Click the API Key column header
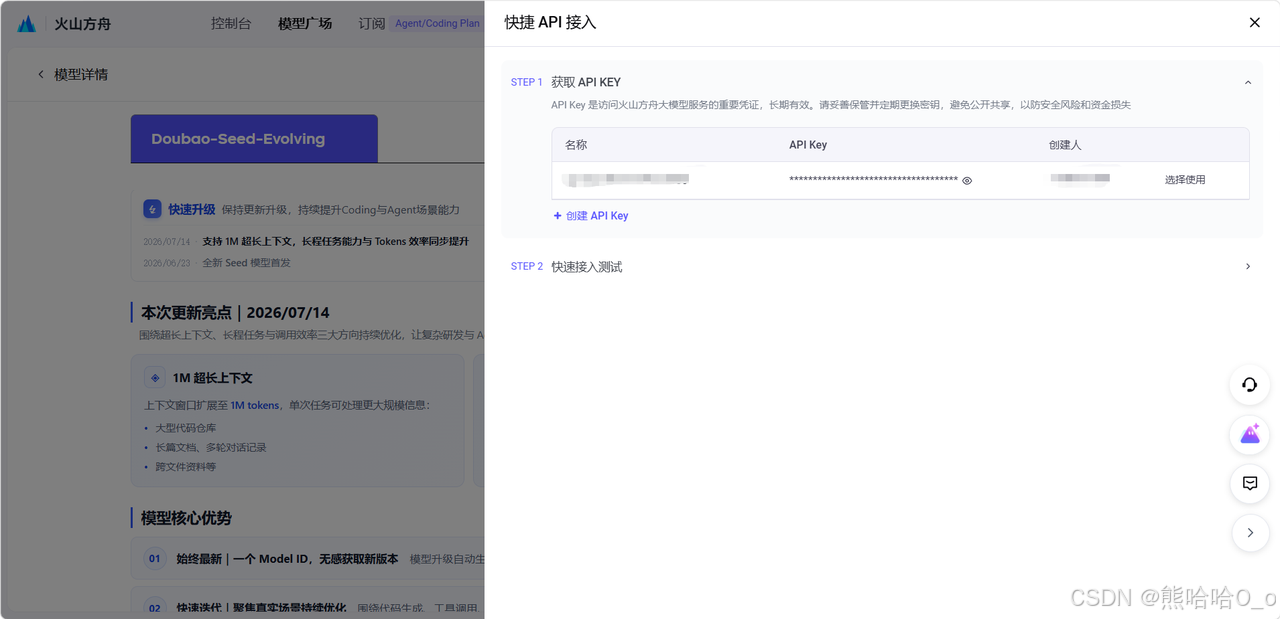This screenshot has height=619, width=1280. pyautogui.click(x=808, y=145)
